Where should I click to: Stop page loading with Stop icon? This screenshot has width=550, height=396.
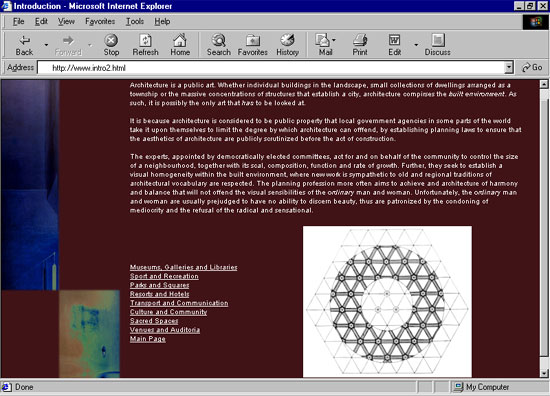(111, 40)
